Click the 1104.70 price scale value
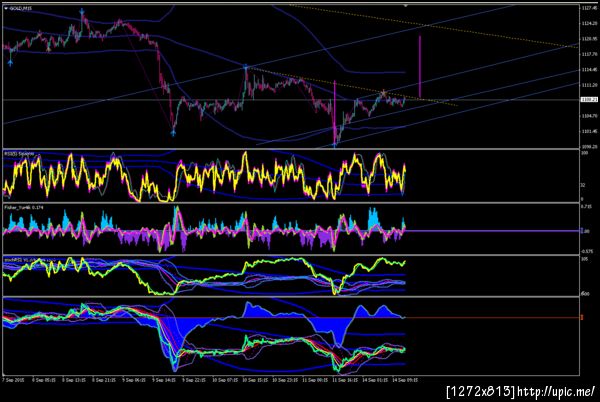This screenshot has height=402, width=600. point(589,116)
